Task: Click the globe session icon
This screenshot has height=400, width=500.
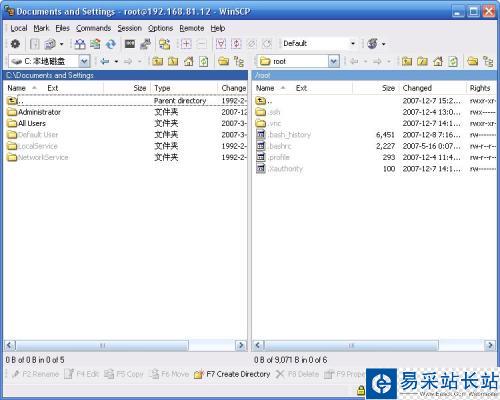Action: [x=372, y=44]
